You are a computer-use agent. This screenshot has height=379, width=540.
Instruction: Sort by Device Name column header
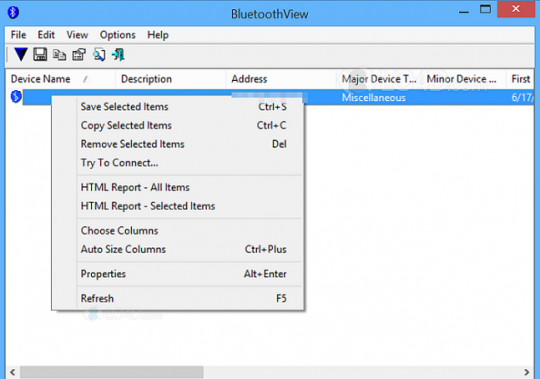60,79
